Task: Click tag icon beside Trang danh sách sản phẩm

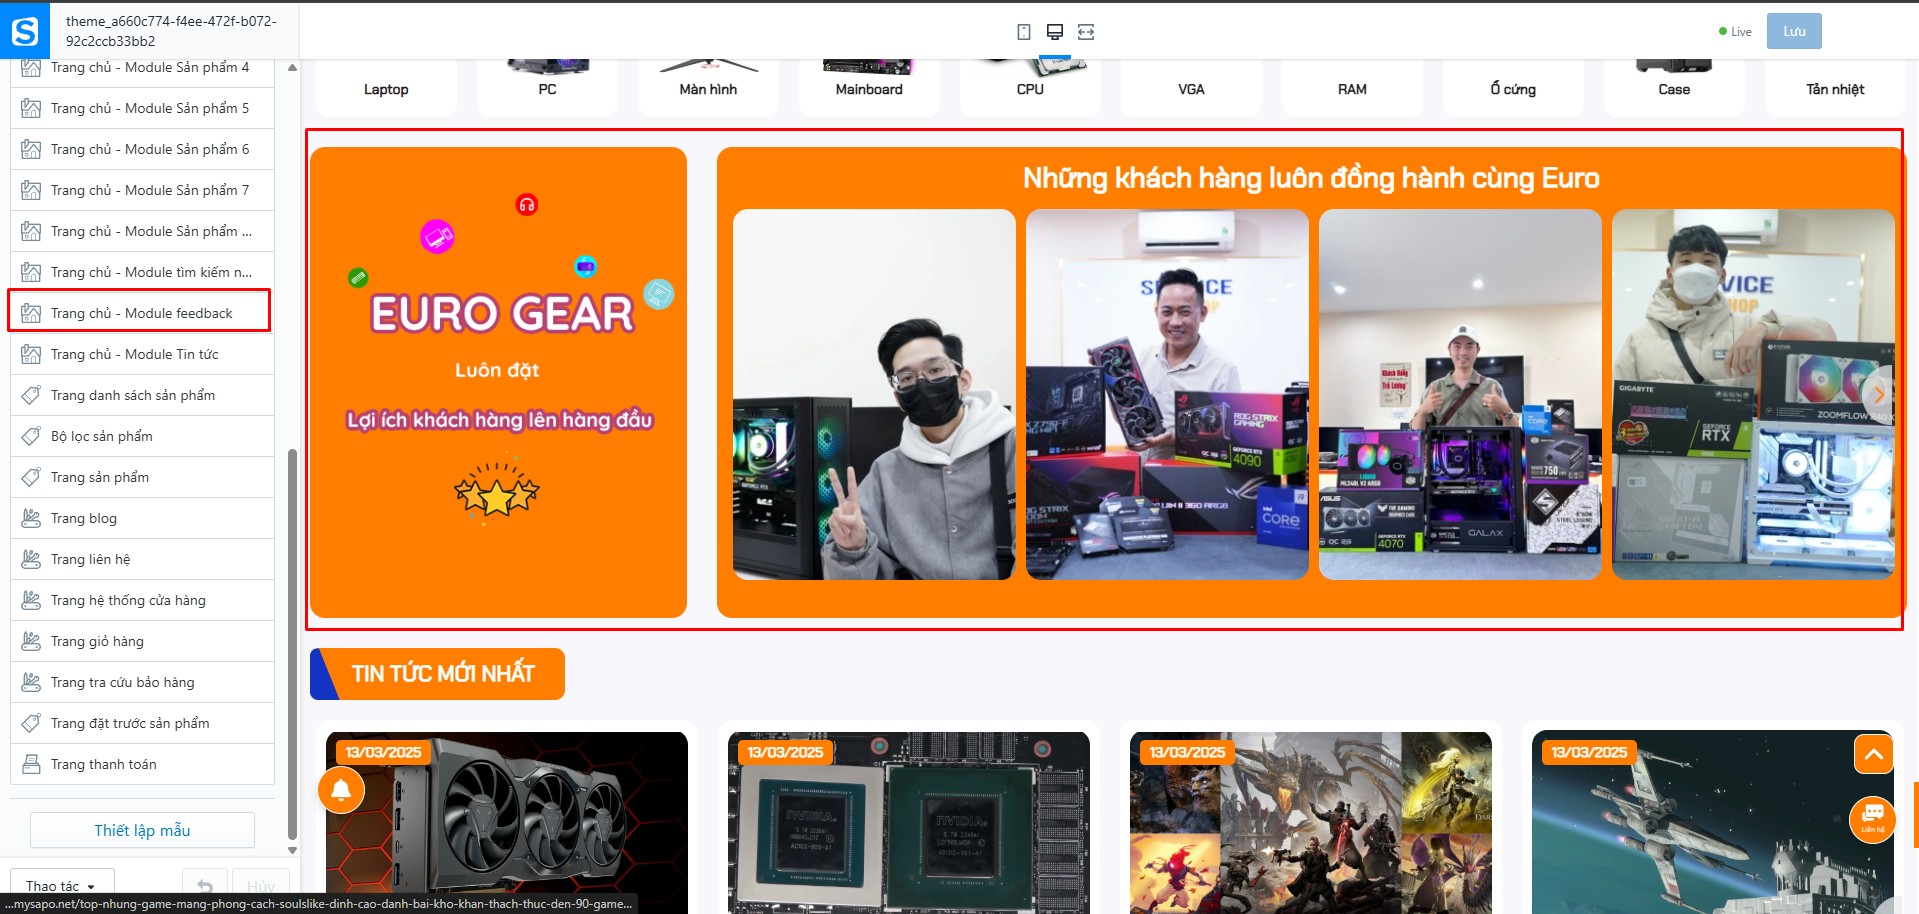Action: pos(31,395)
